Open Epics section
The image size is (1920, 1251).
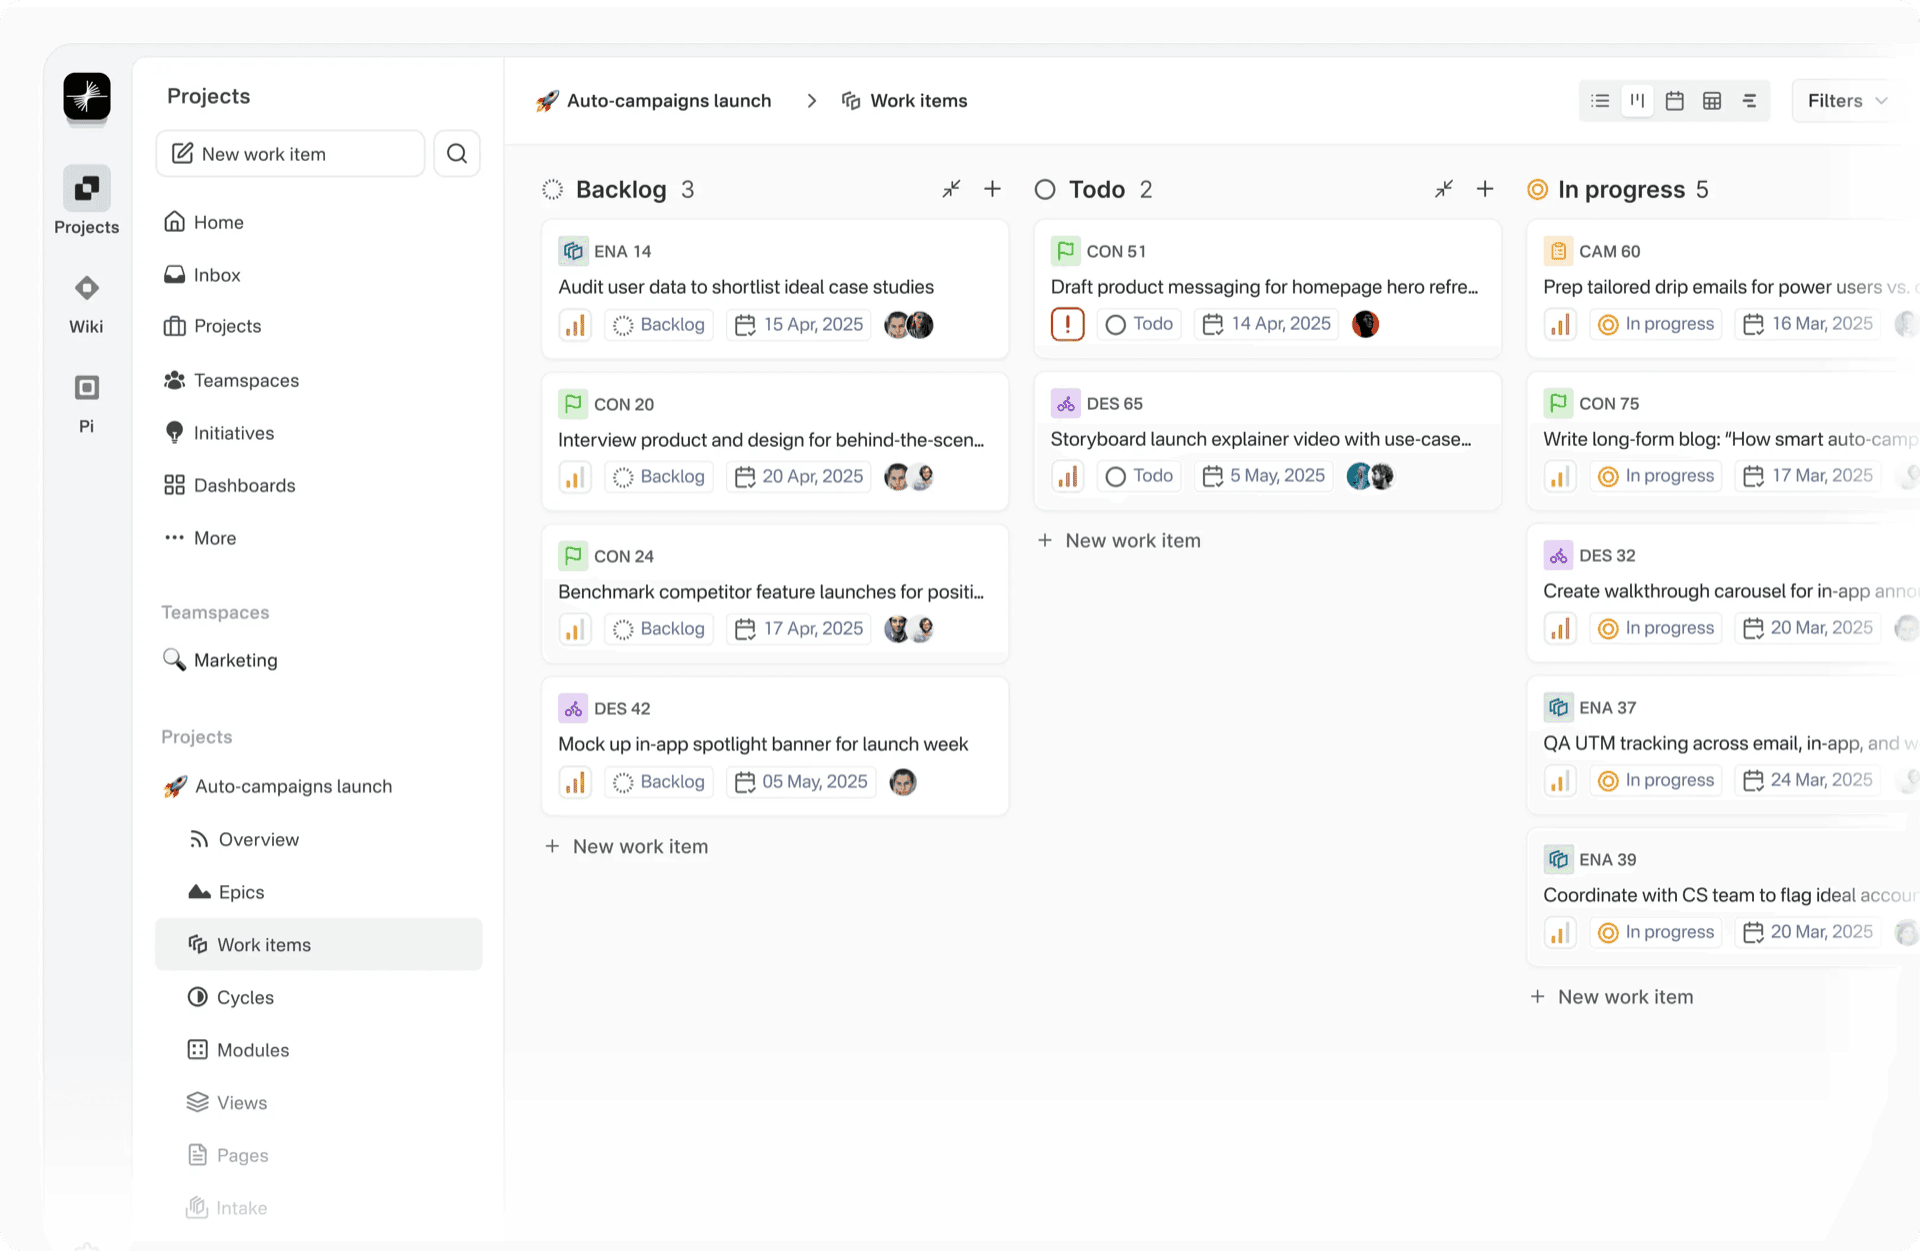pos(227,892)
